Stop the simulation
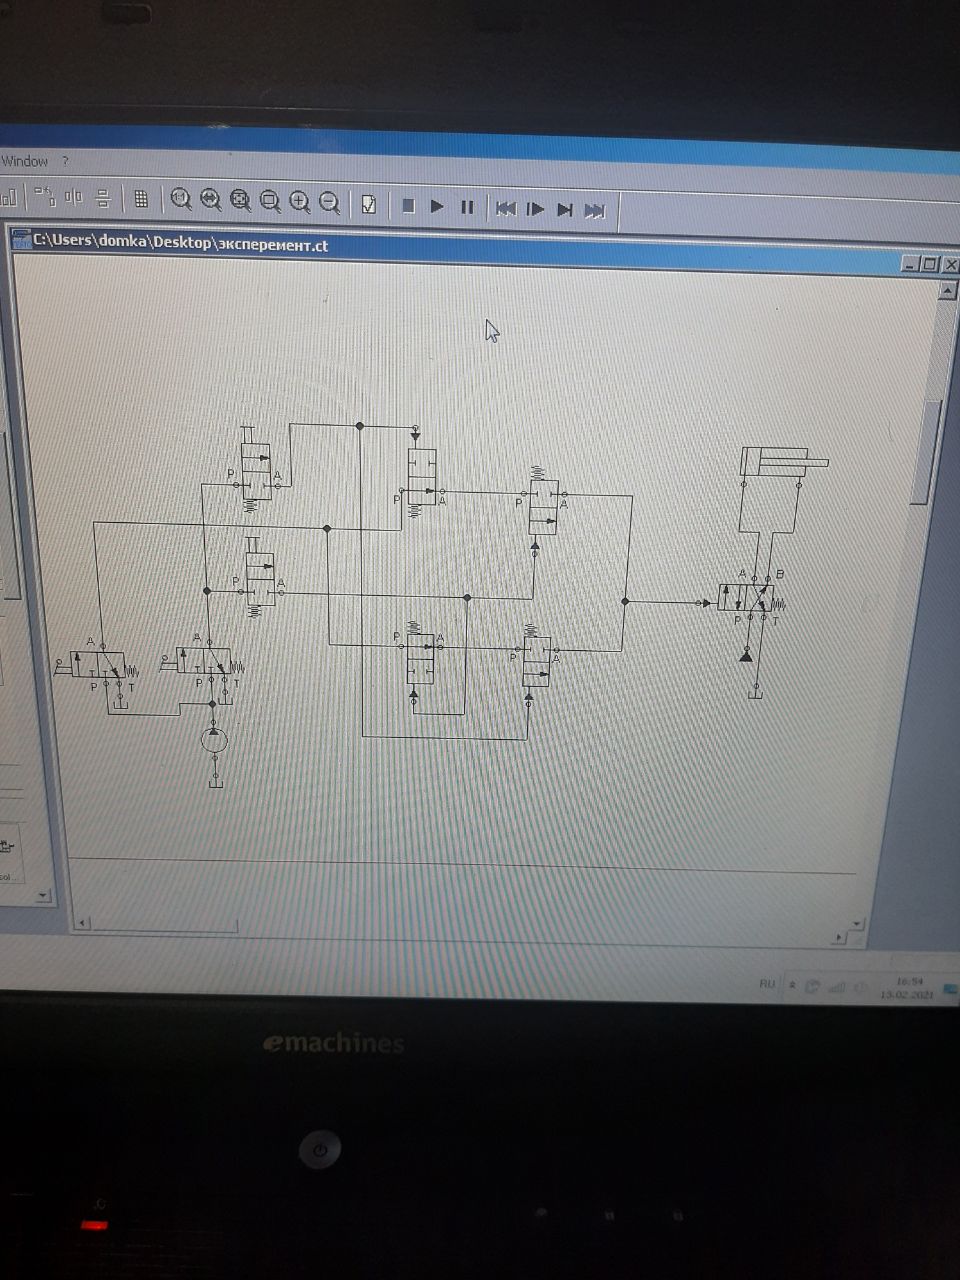This screenshot has height=1280, width=960. (408, 206)
